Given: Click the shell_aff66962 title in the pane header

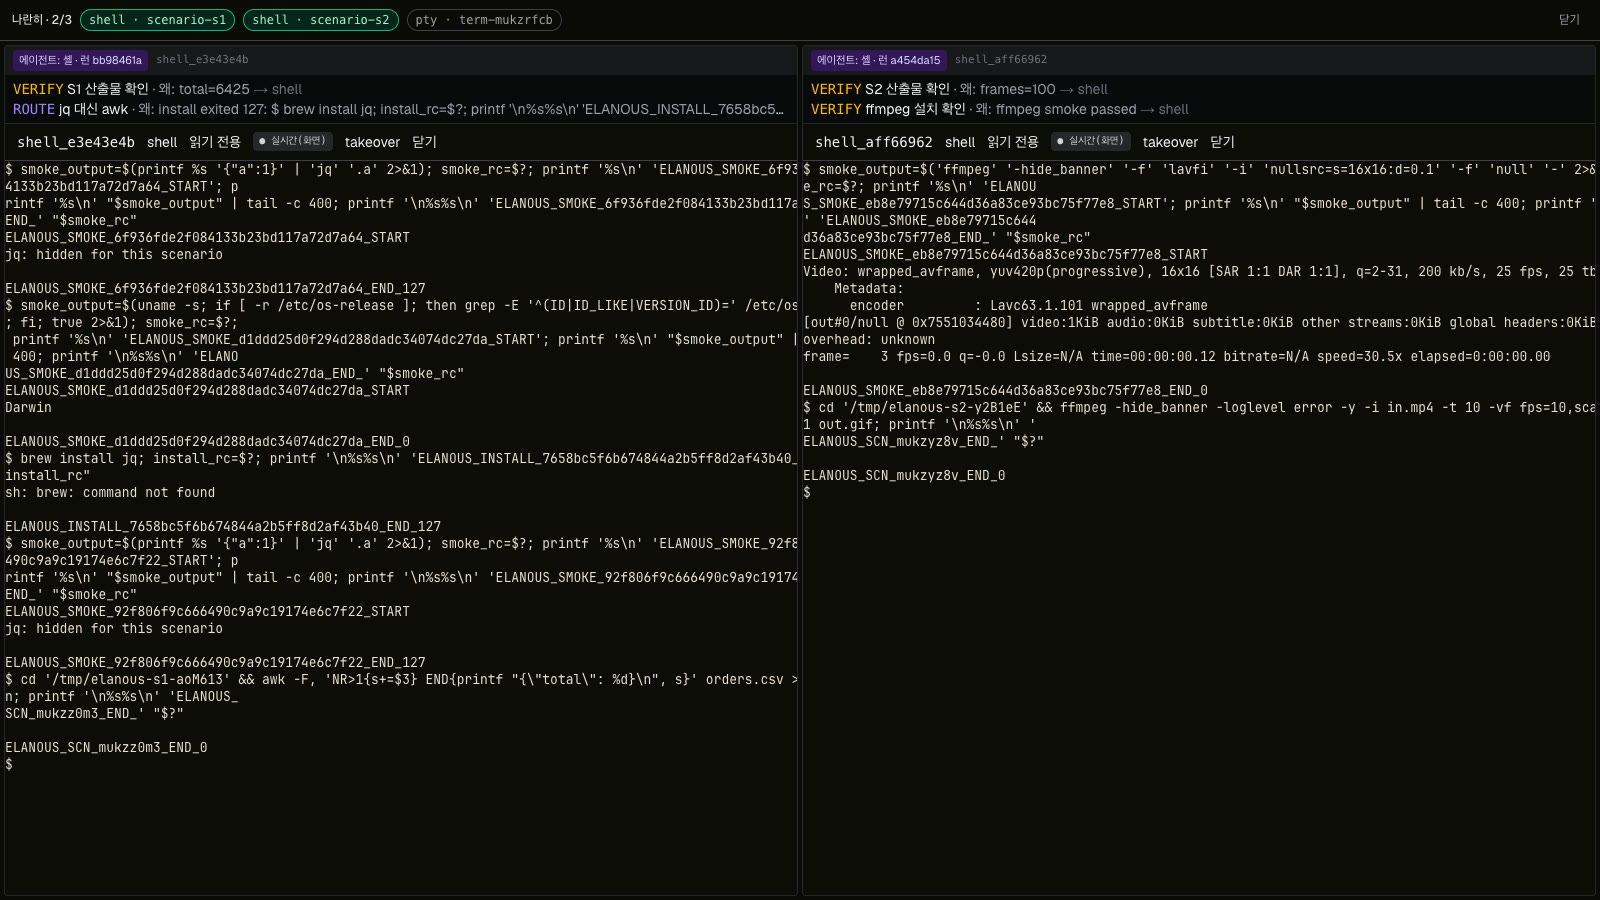Looking at the screenshot, I should coord(874,142).
